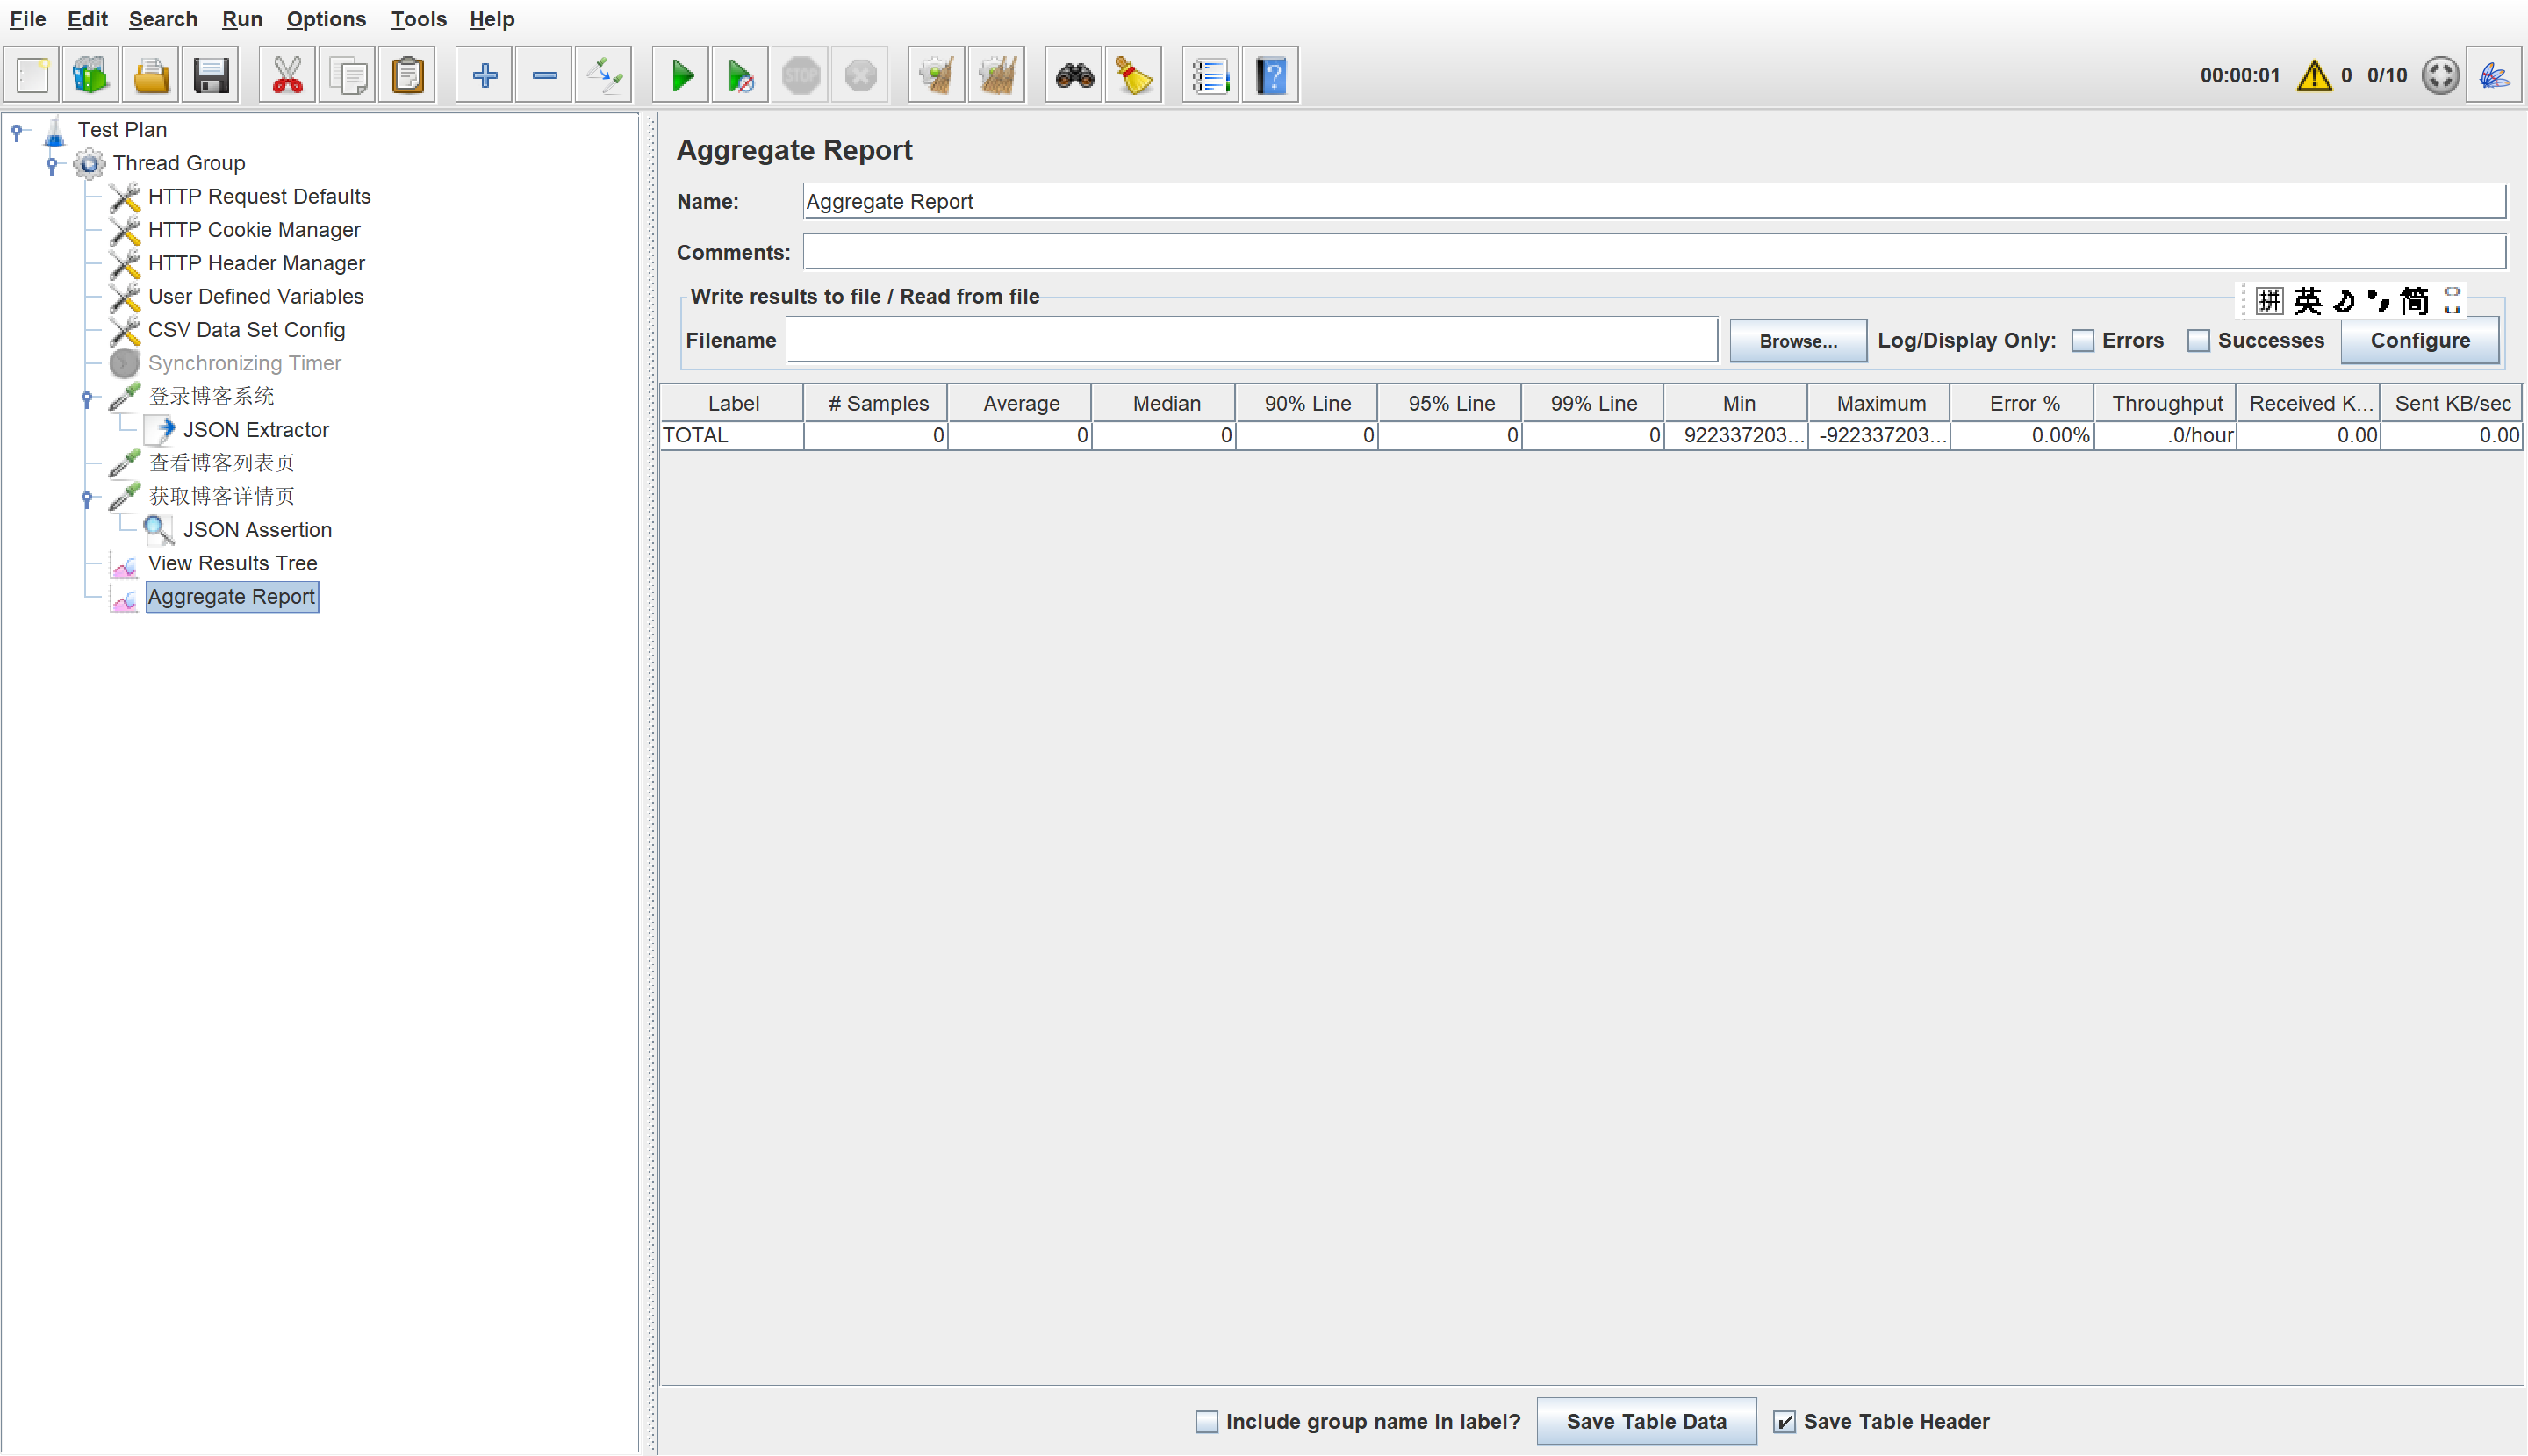Viewport: 2528px width, 1456px height.
Task: Click the Cut scissors icon
Action: (287, 75)
